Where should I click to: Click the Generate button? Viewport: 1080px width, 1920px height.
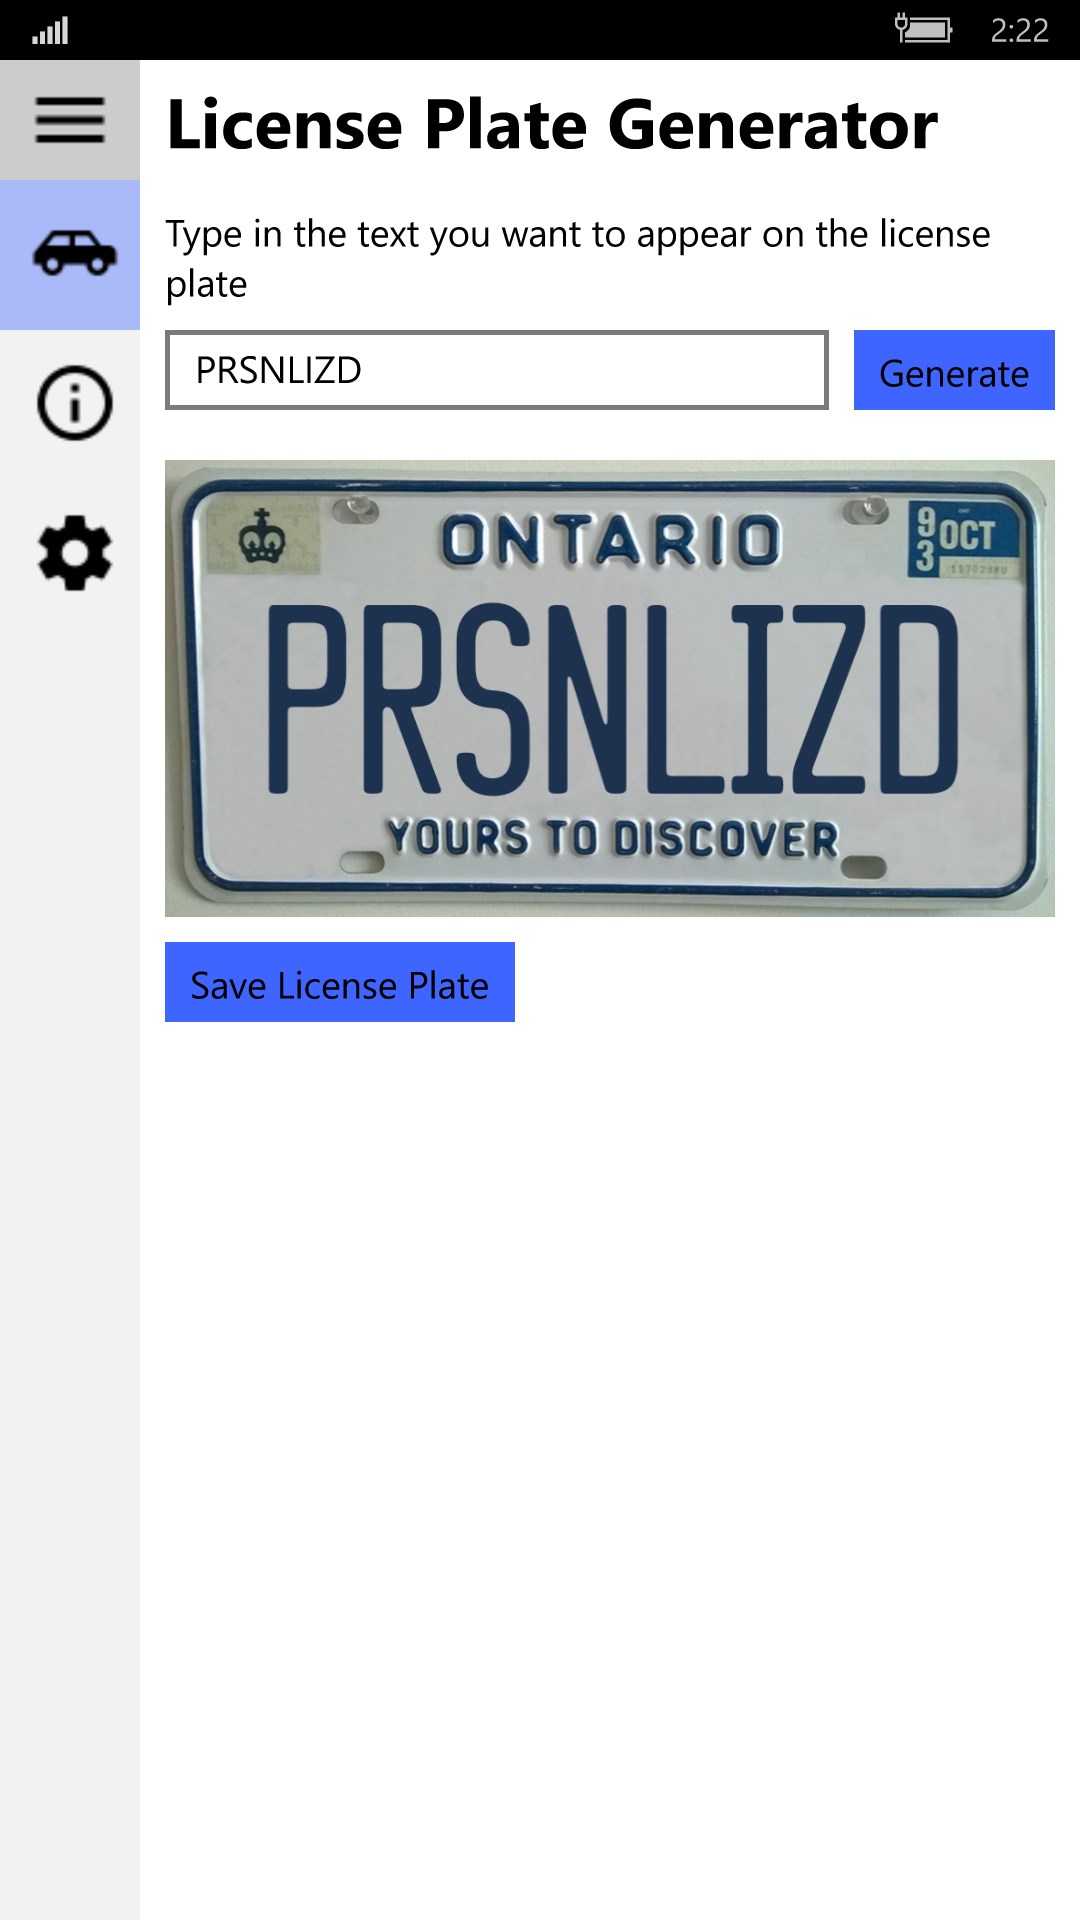[x=954, y=370]
